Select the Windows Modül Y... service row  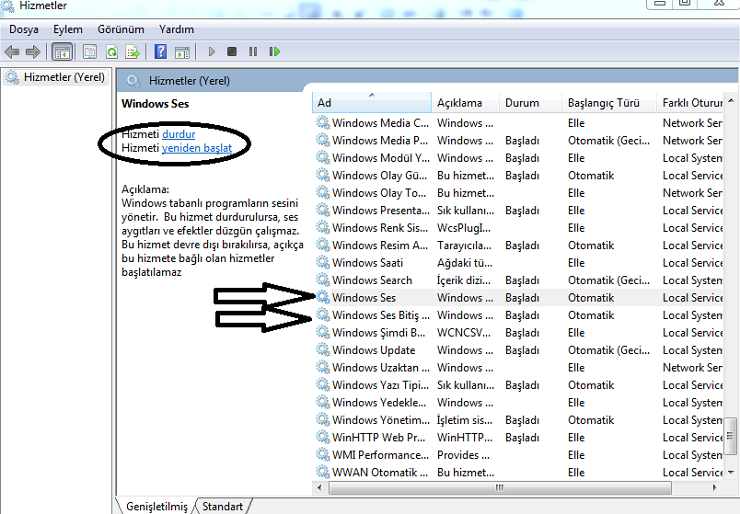518,158
